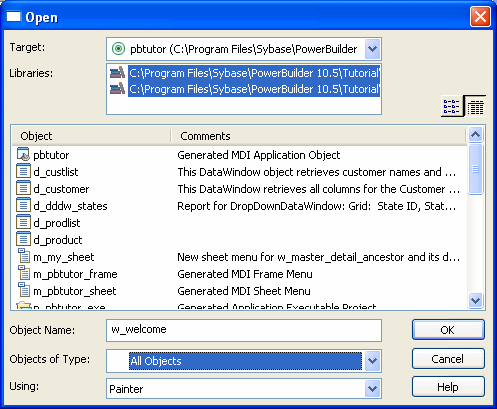Expand the Using Painter dropdown

372,389
